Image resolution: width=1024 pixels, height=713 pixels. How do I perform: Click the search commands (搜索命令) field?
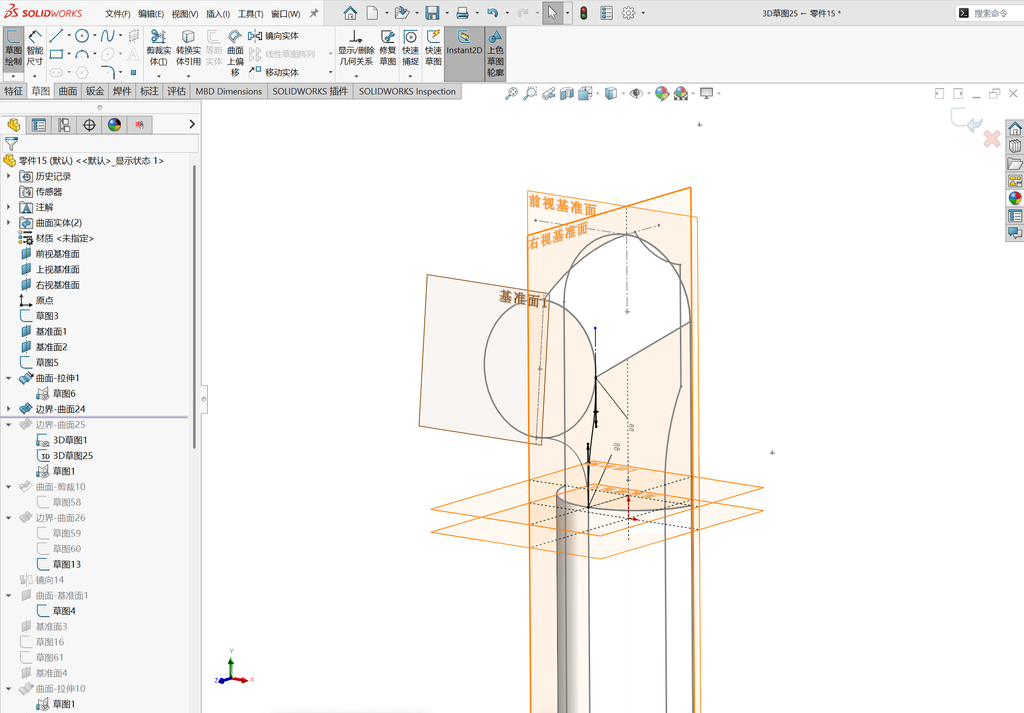click(x=990, y=13)
